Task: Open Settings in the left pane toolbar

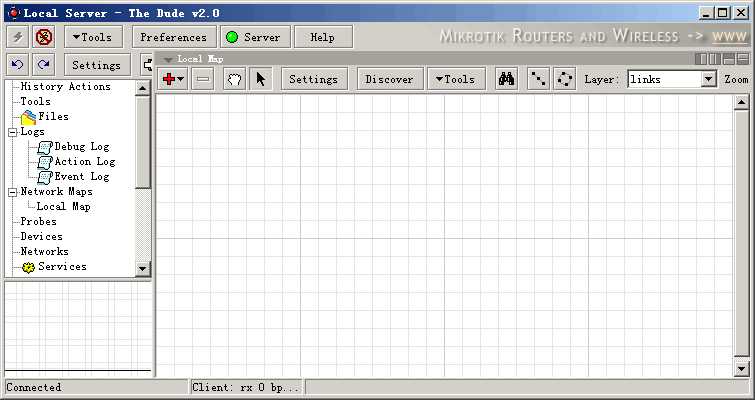Action: 96,65
